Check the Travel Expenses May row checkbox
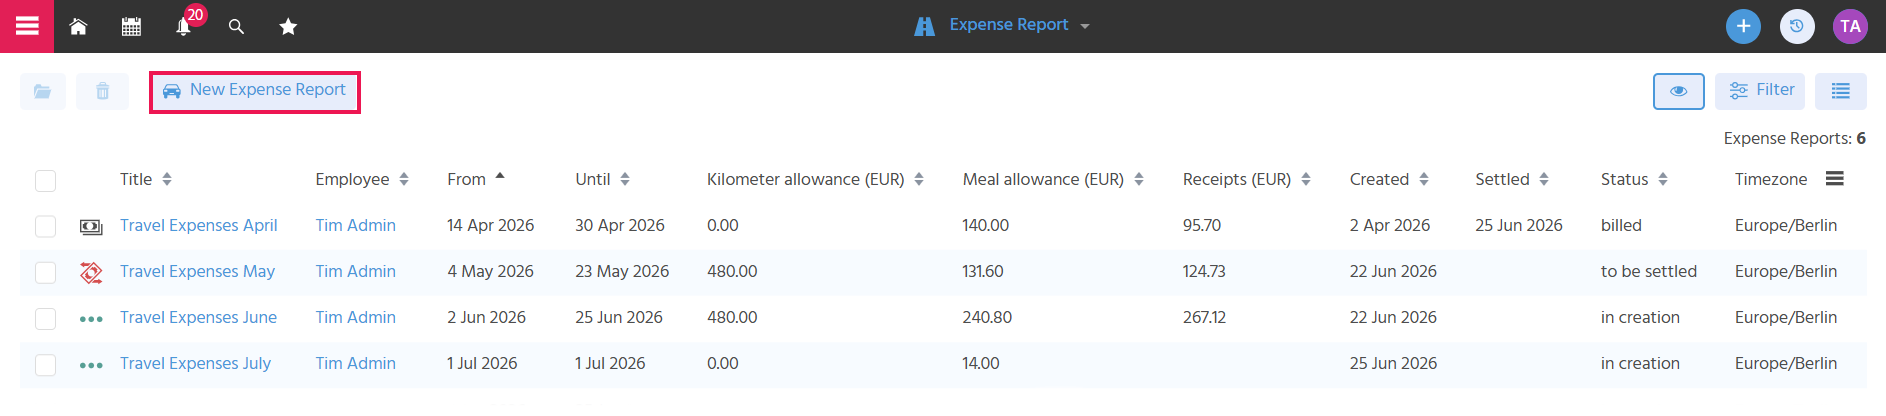This screenshot has height=416, width=1886. [x=45, y=273]
